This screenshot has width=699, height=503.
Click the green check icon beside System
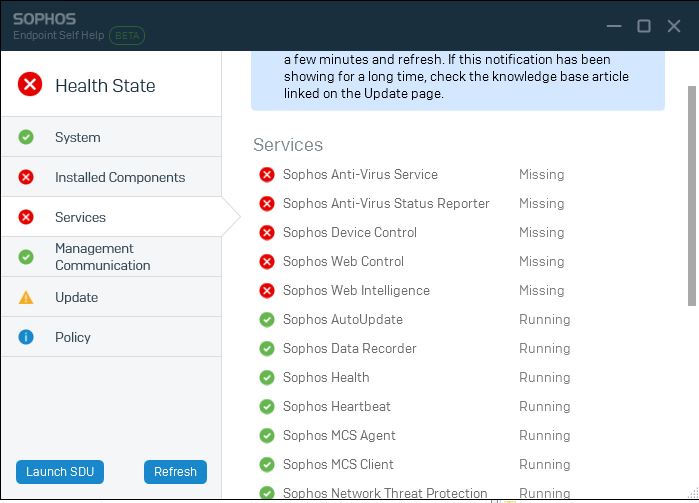tap(26, 137)
